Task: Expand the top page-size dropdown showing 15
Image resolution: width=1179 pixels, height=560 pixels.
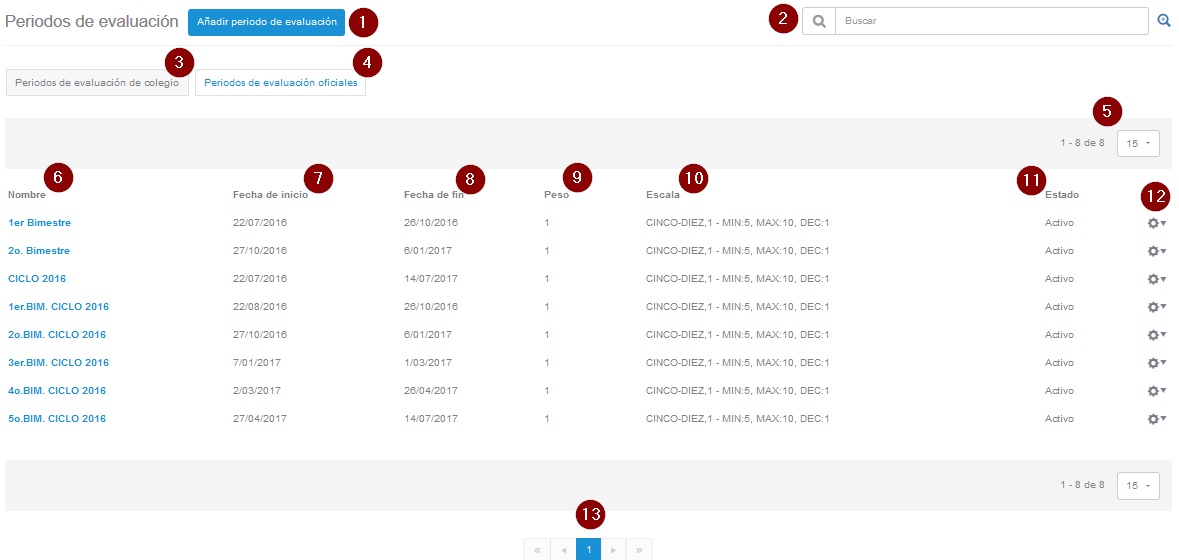Action: pyautogui.click(x=1138, y=144)
